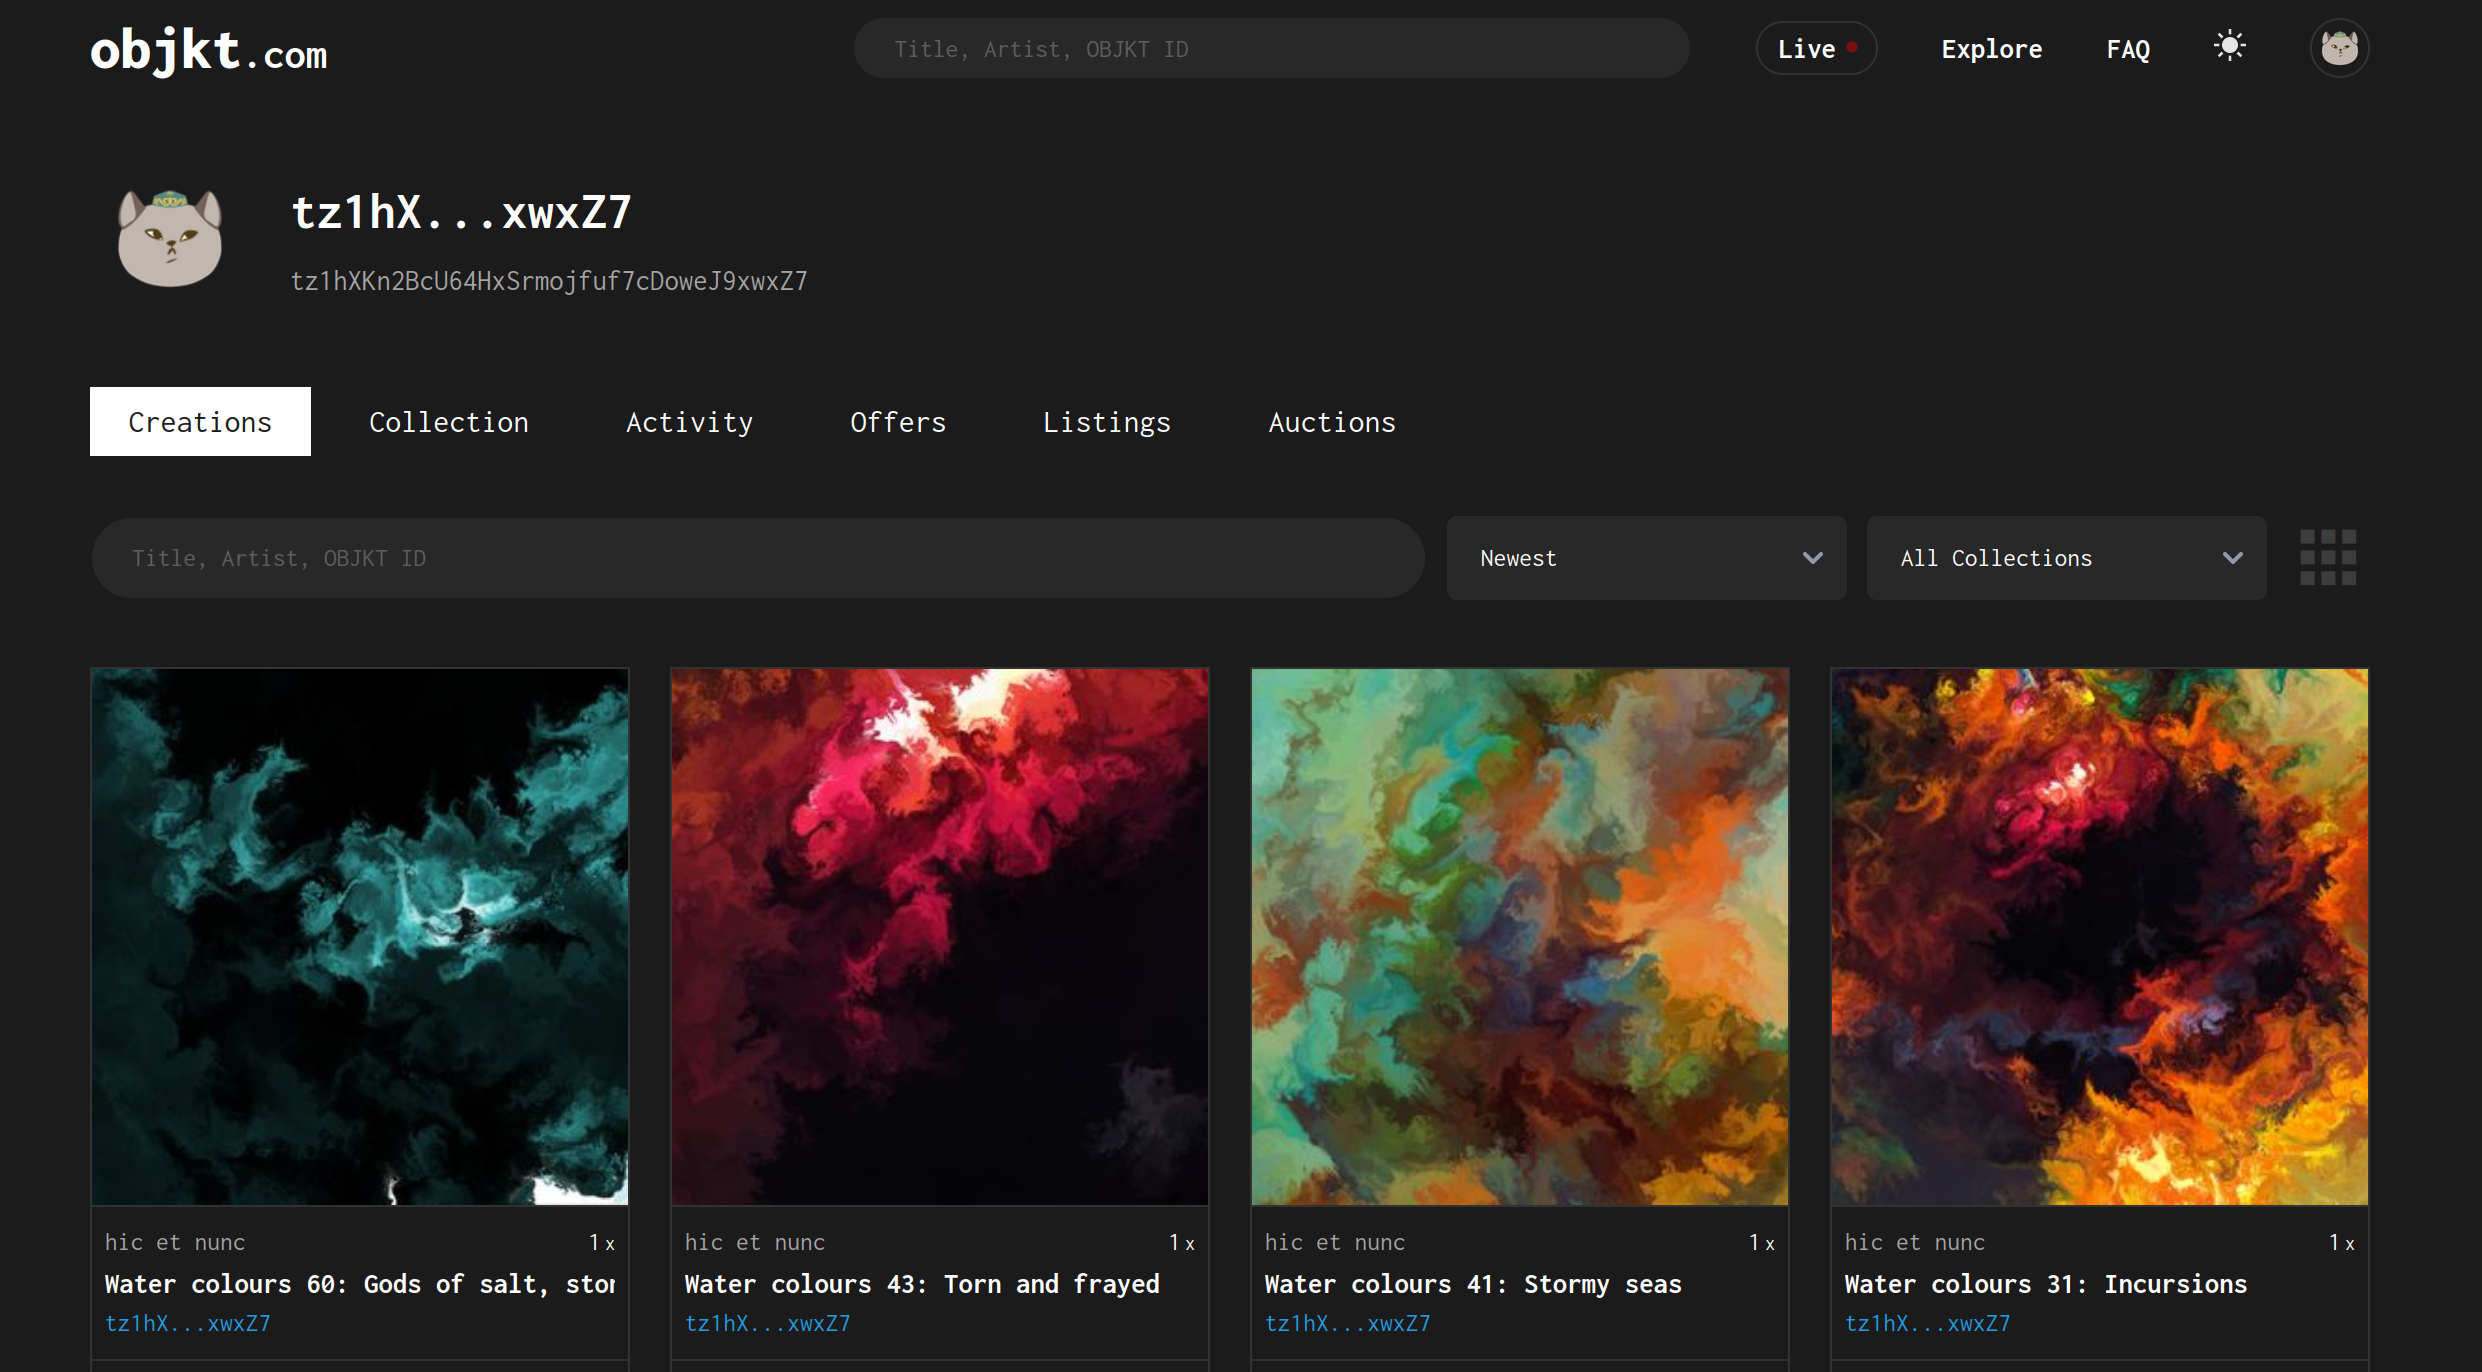The image size is (2482, 1372).
Task: Select the Creations tab
Action: point(199,421)
